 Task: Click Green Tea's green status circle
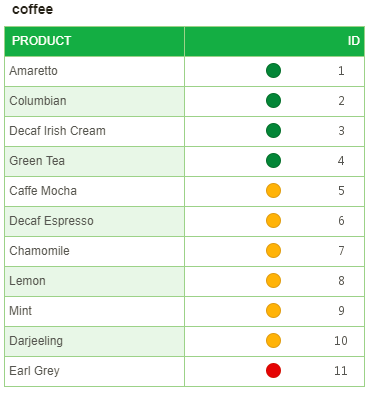pos(273,161)
